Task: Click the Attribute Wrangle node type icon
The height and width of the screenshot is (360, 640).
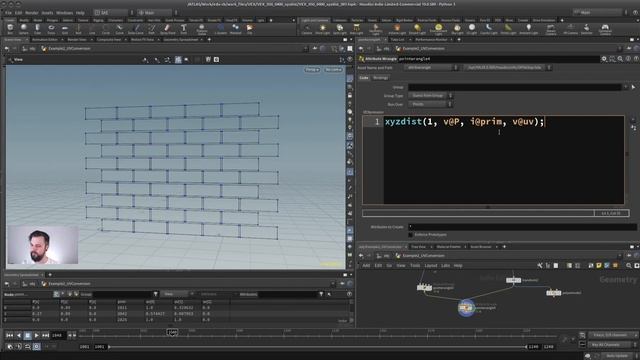Action: click(x=361, y=59)
